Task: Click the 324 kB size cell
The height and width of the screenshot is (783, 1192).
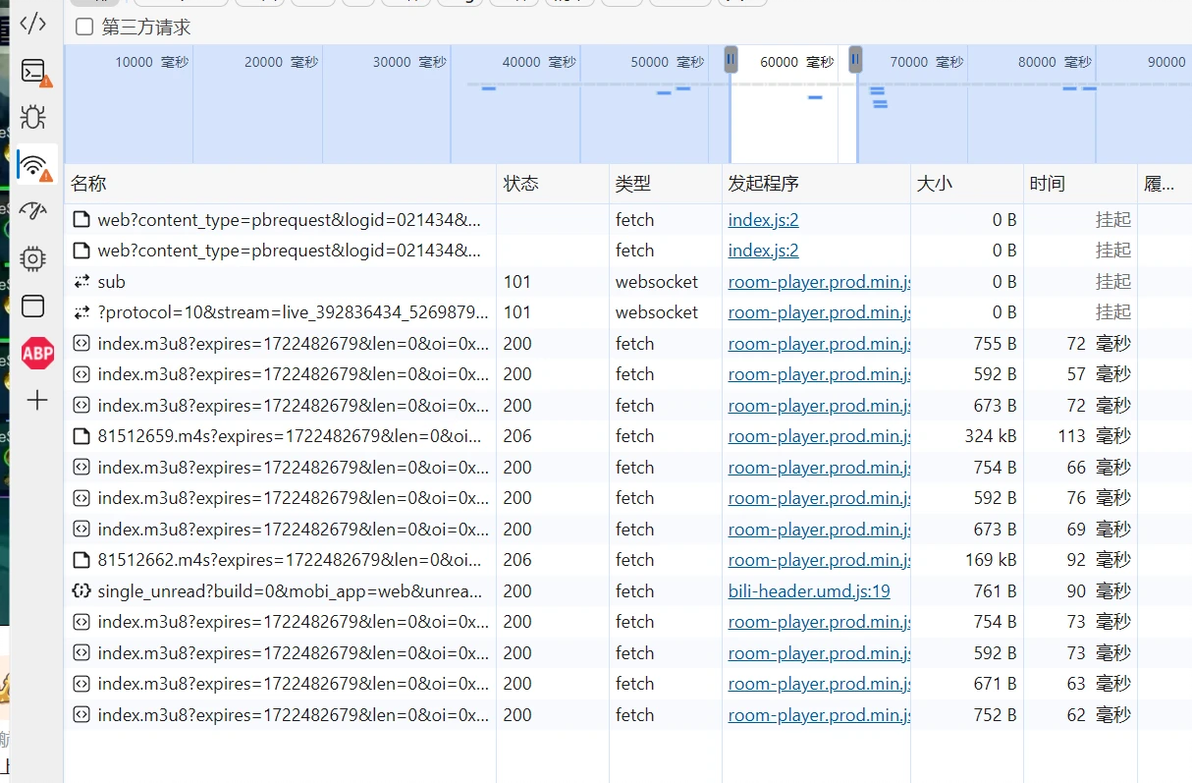Action: click(x=991, y=436)
